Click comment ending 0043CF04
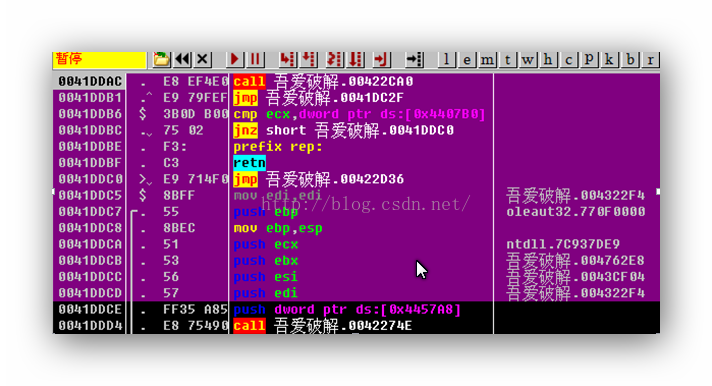The height and width of the screenshot is (386, 712). click(x=575, y=277)
